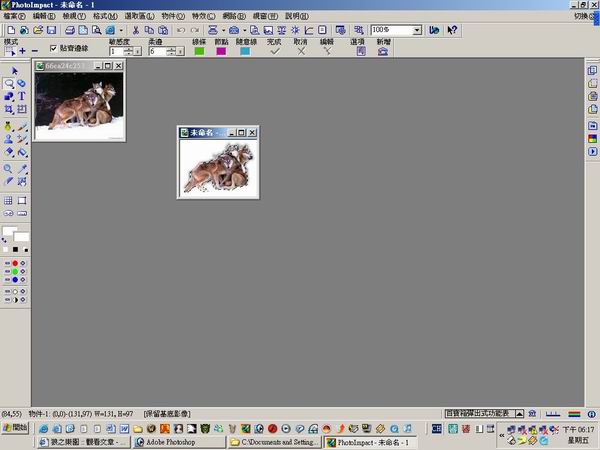Click the Print icon in toolbar
Viewport: 600px width, 450px height.
coord(70,30)
